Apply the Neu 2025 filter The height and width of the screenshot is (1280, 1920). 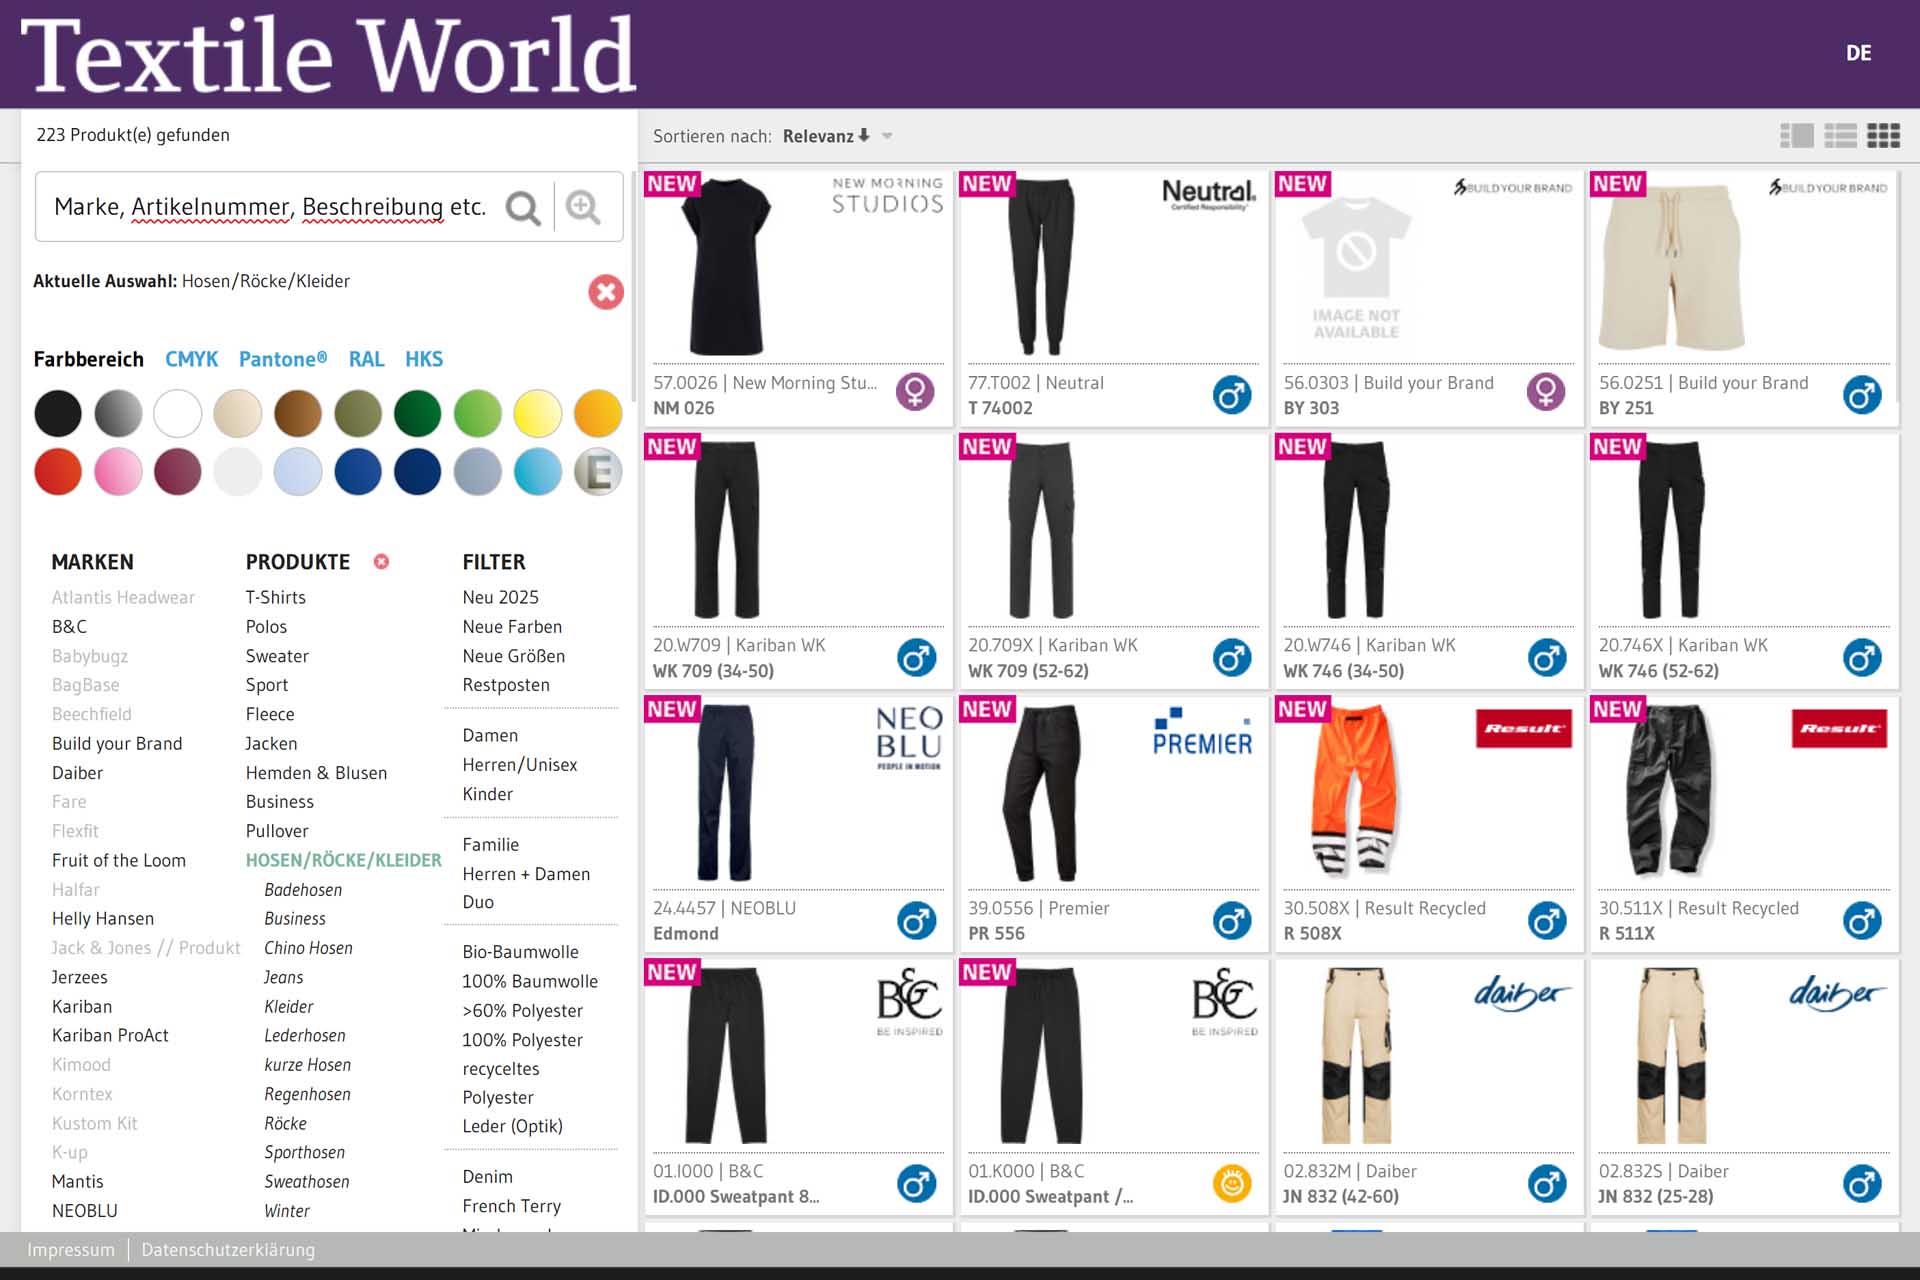pos(500,598)
